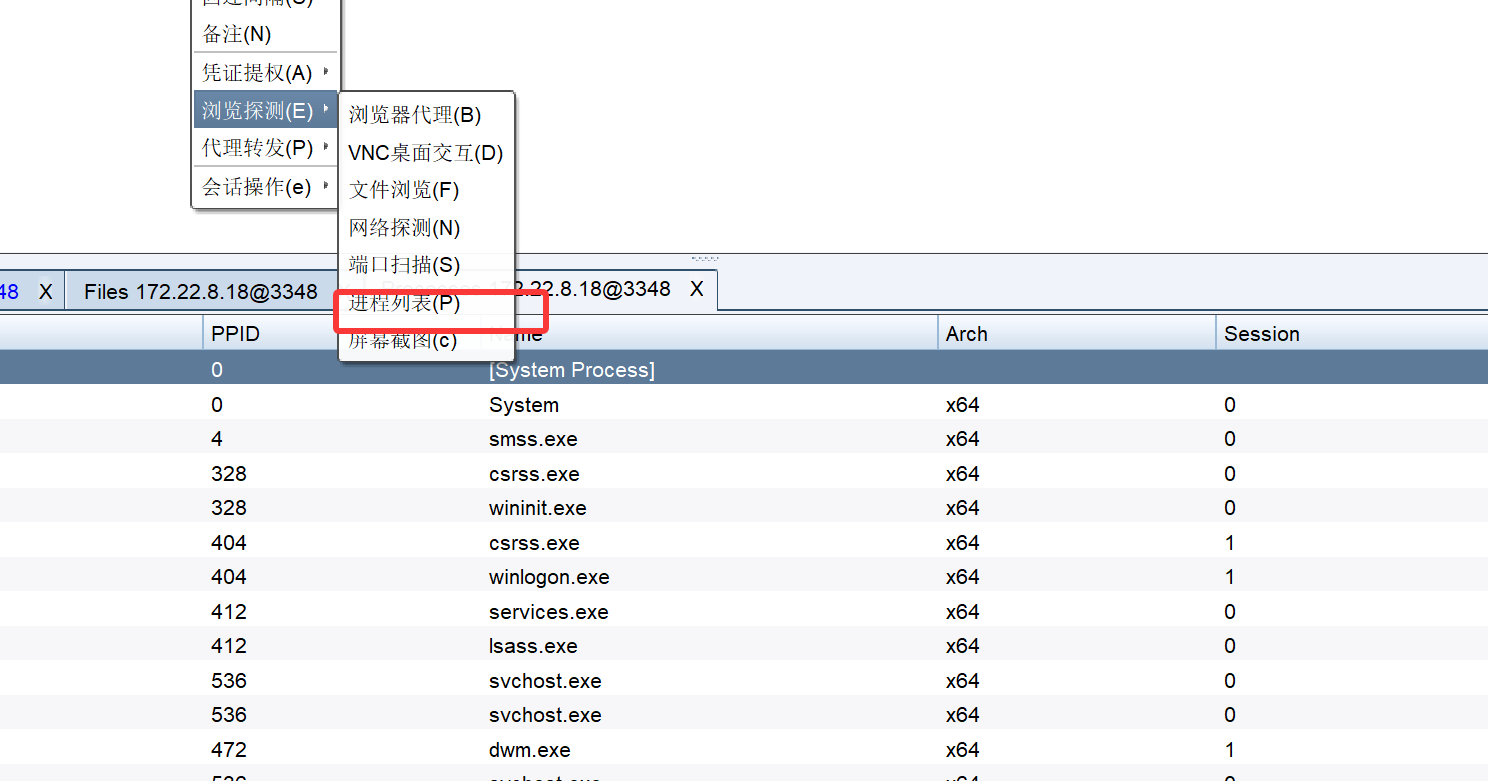Select the dwm.exe process
1488x781 pixels.
click(x=744, y=750)
